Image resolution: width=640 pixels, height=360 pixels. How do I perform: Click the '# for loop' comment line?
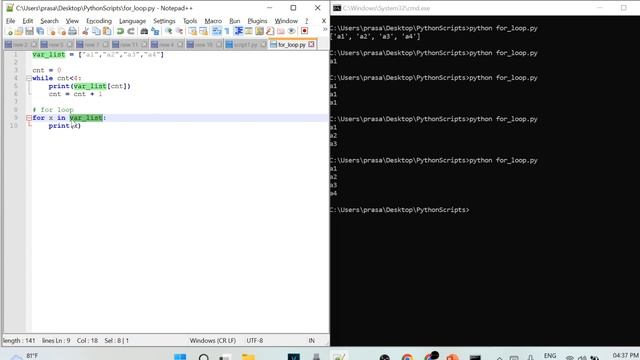pyautogui.click(x=53, y=110)
